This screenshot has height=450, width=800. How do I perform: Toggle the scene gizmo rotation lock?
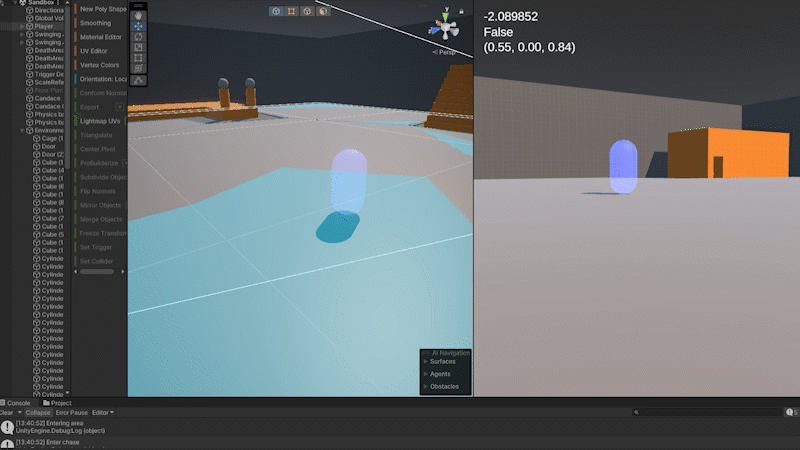461,11
